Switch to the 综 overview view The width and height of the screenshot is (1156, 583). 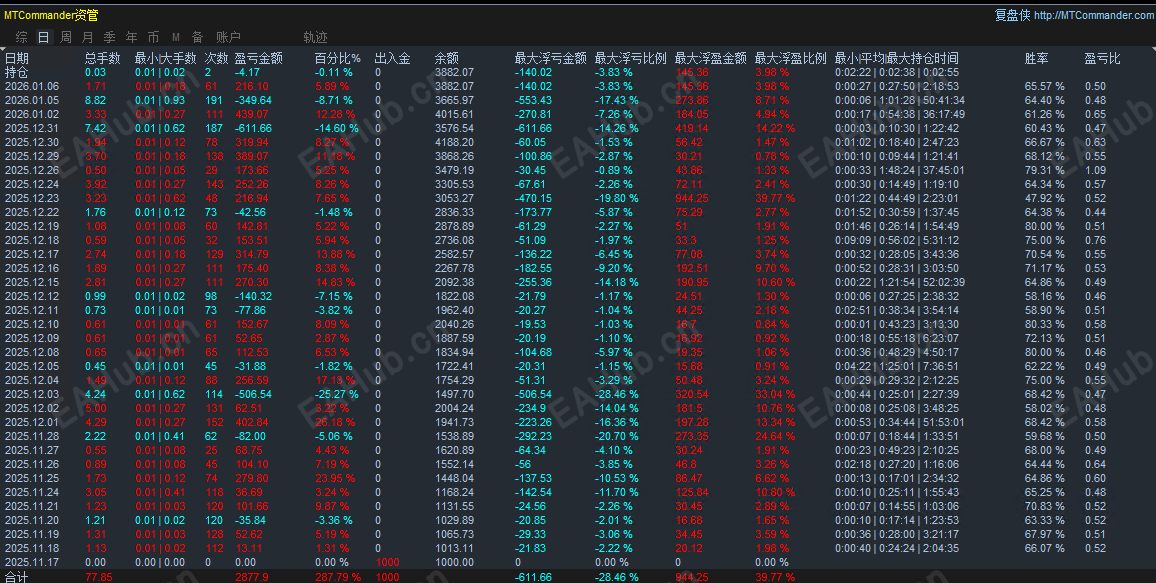[x=20, y=36]
